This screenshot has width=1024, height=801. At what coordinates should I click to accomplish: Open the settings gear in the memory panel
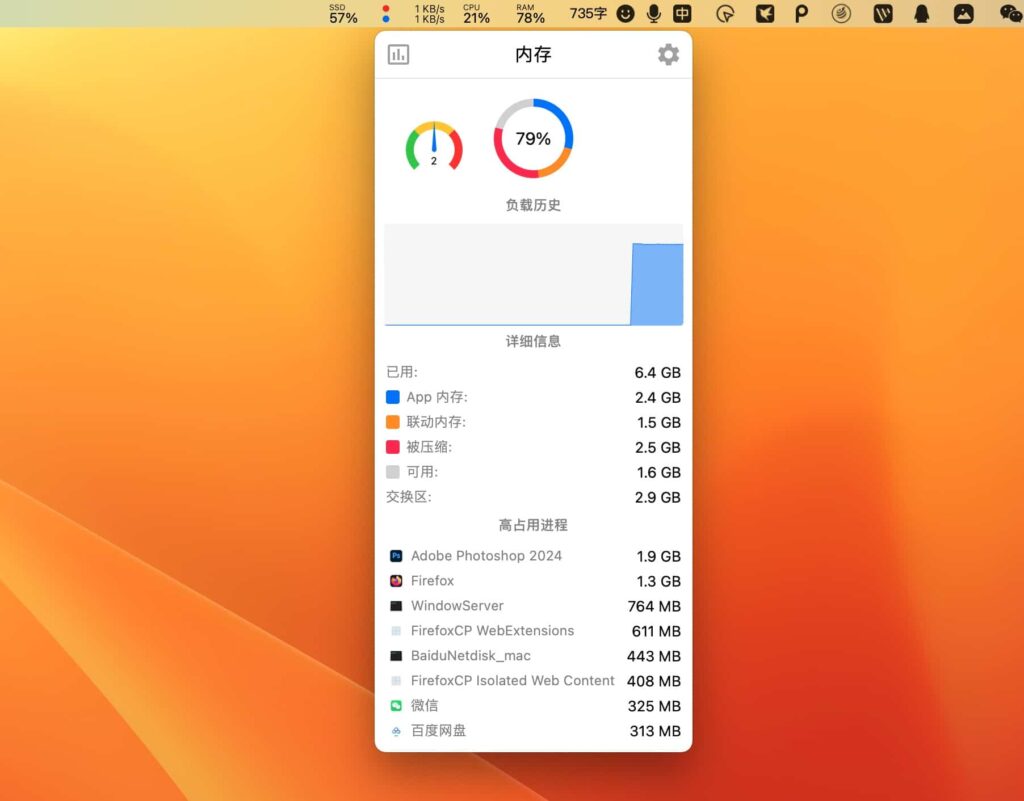click(x=668, y=55)
